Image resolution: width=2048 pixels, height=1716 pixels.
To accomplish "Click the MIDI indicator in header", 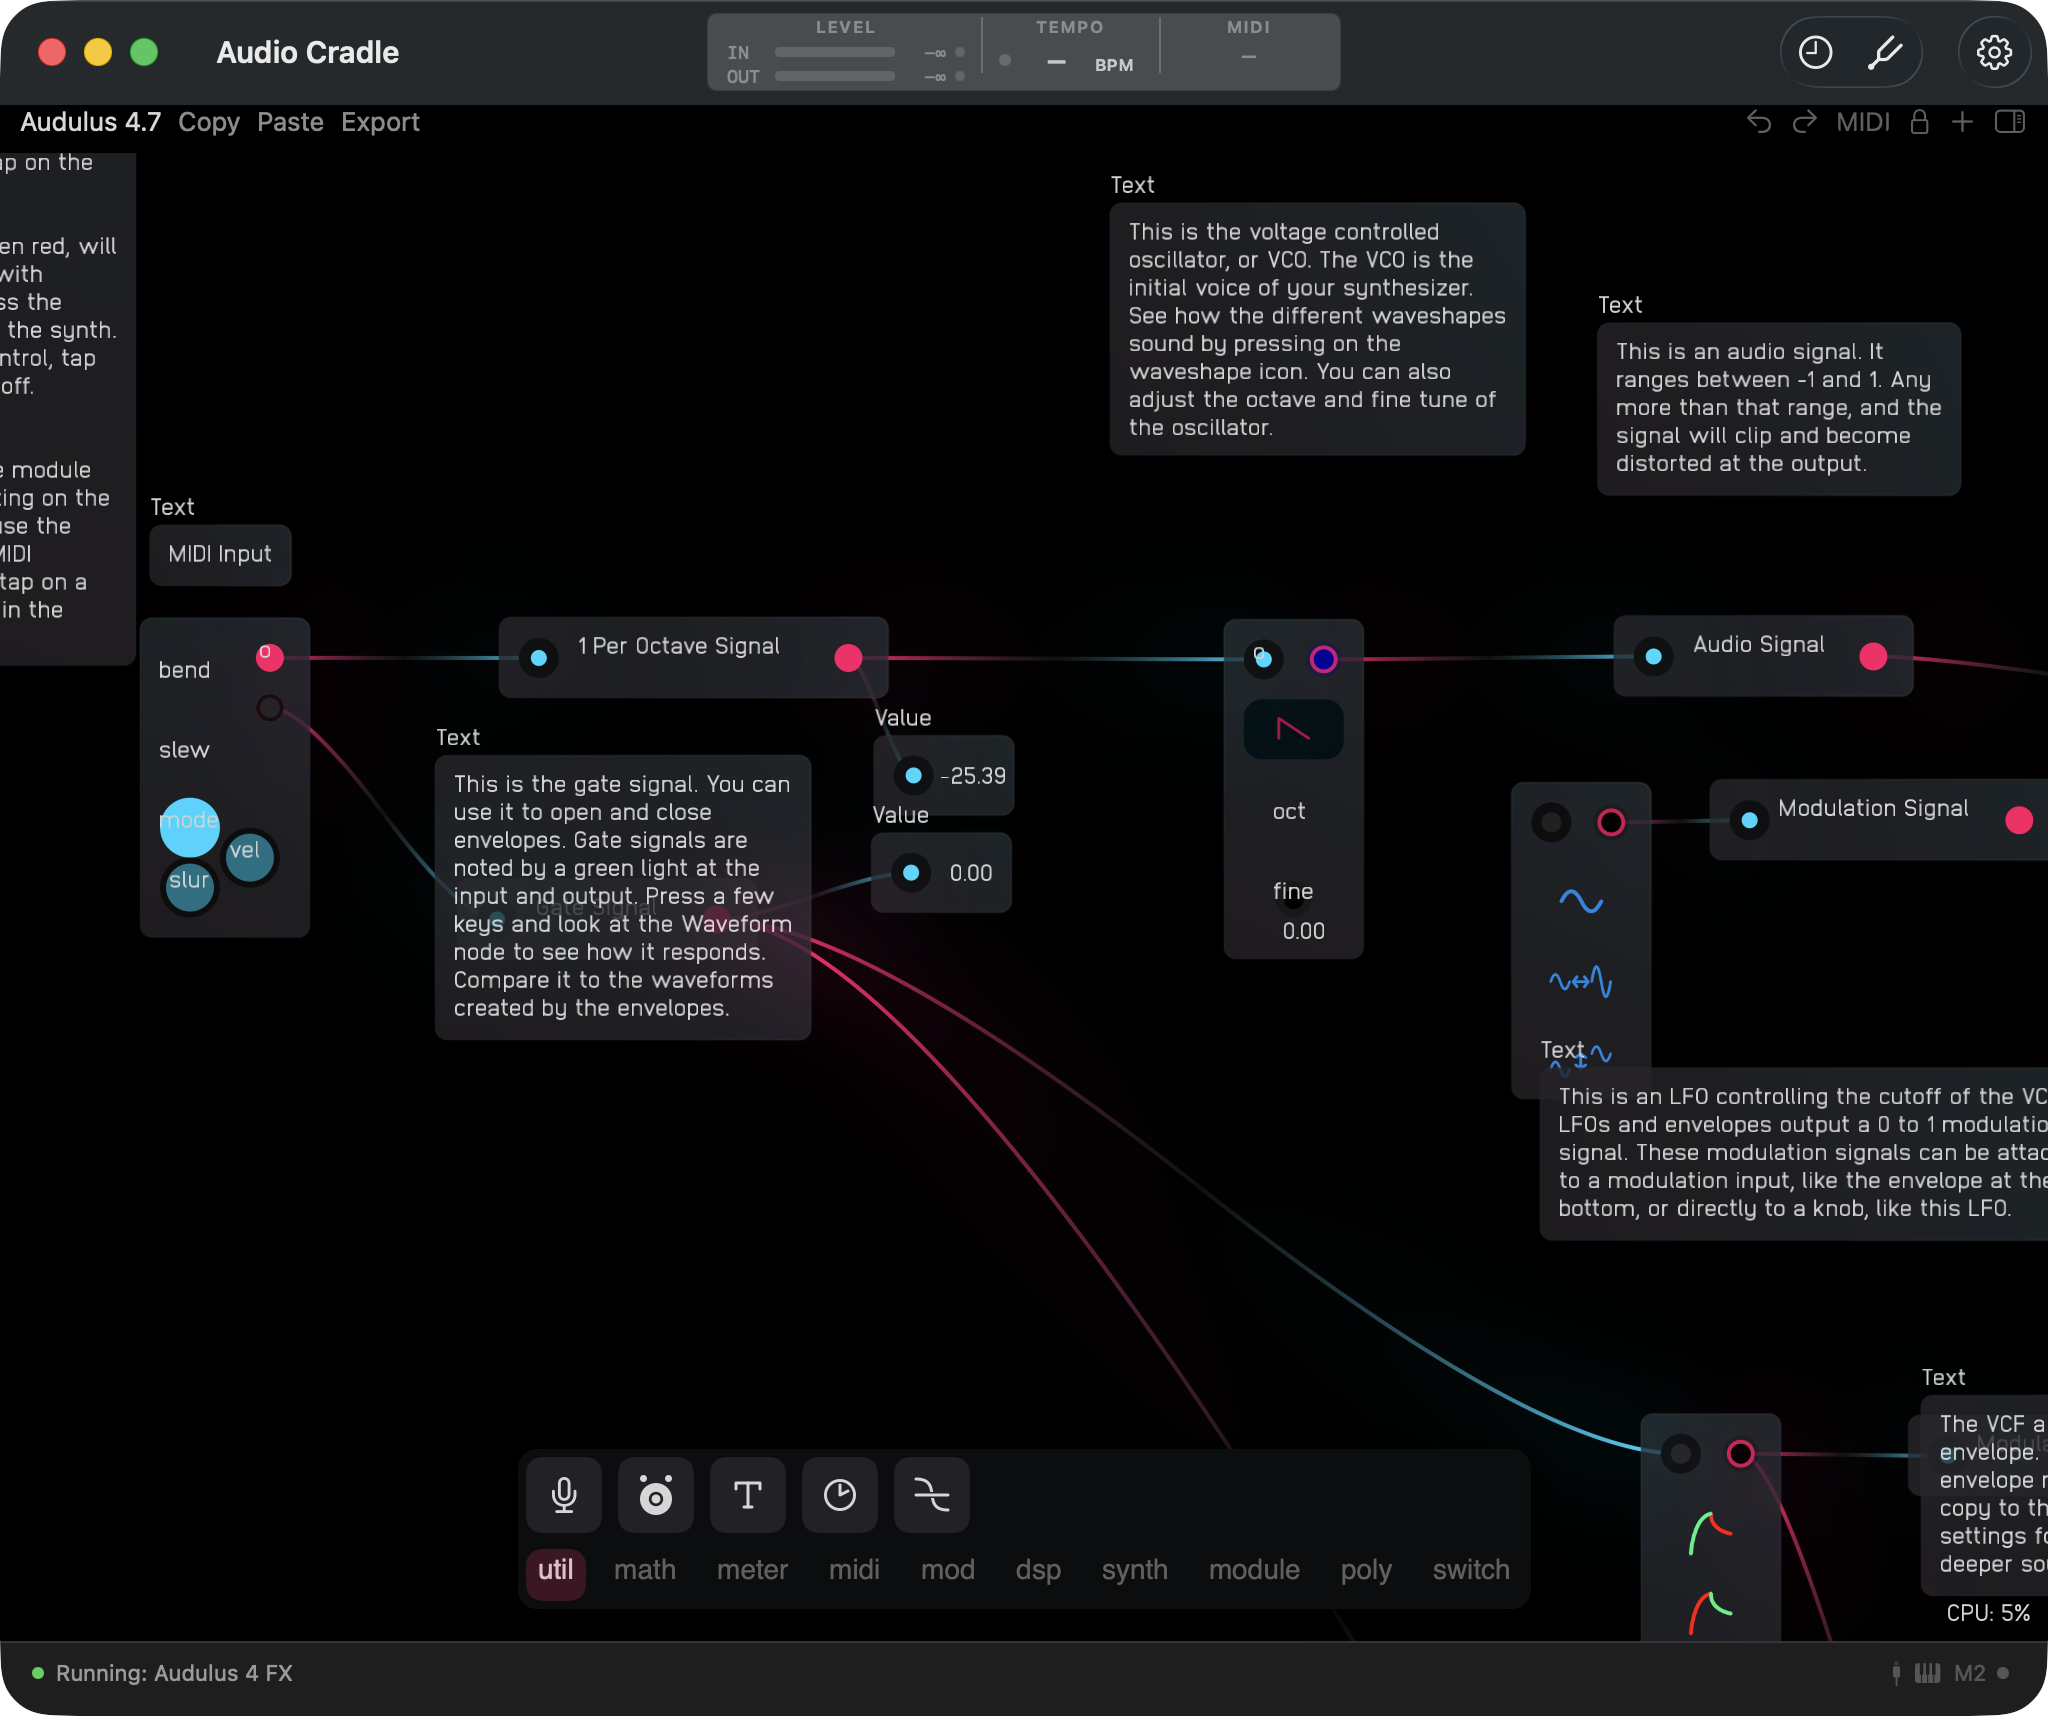I will pyautogui.click(x=1248, y=44).
